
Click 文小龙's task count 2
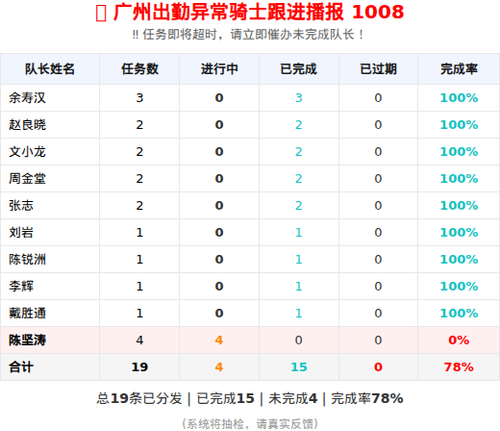point(140,152)
